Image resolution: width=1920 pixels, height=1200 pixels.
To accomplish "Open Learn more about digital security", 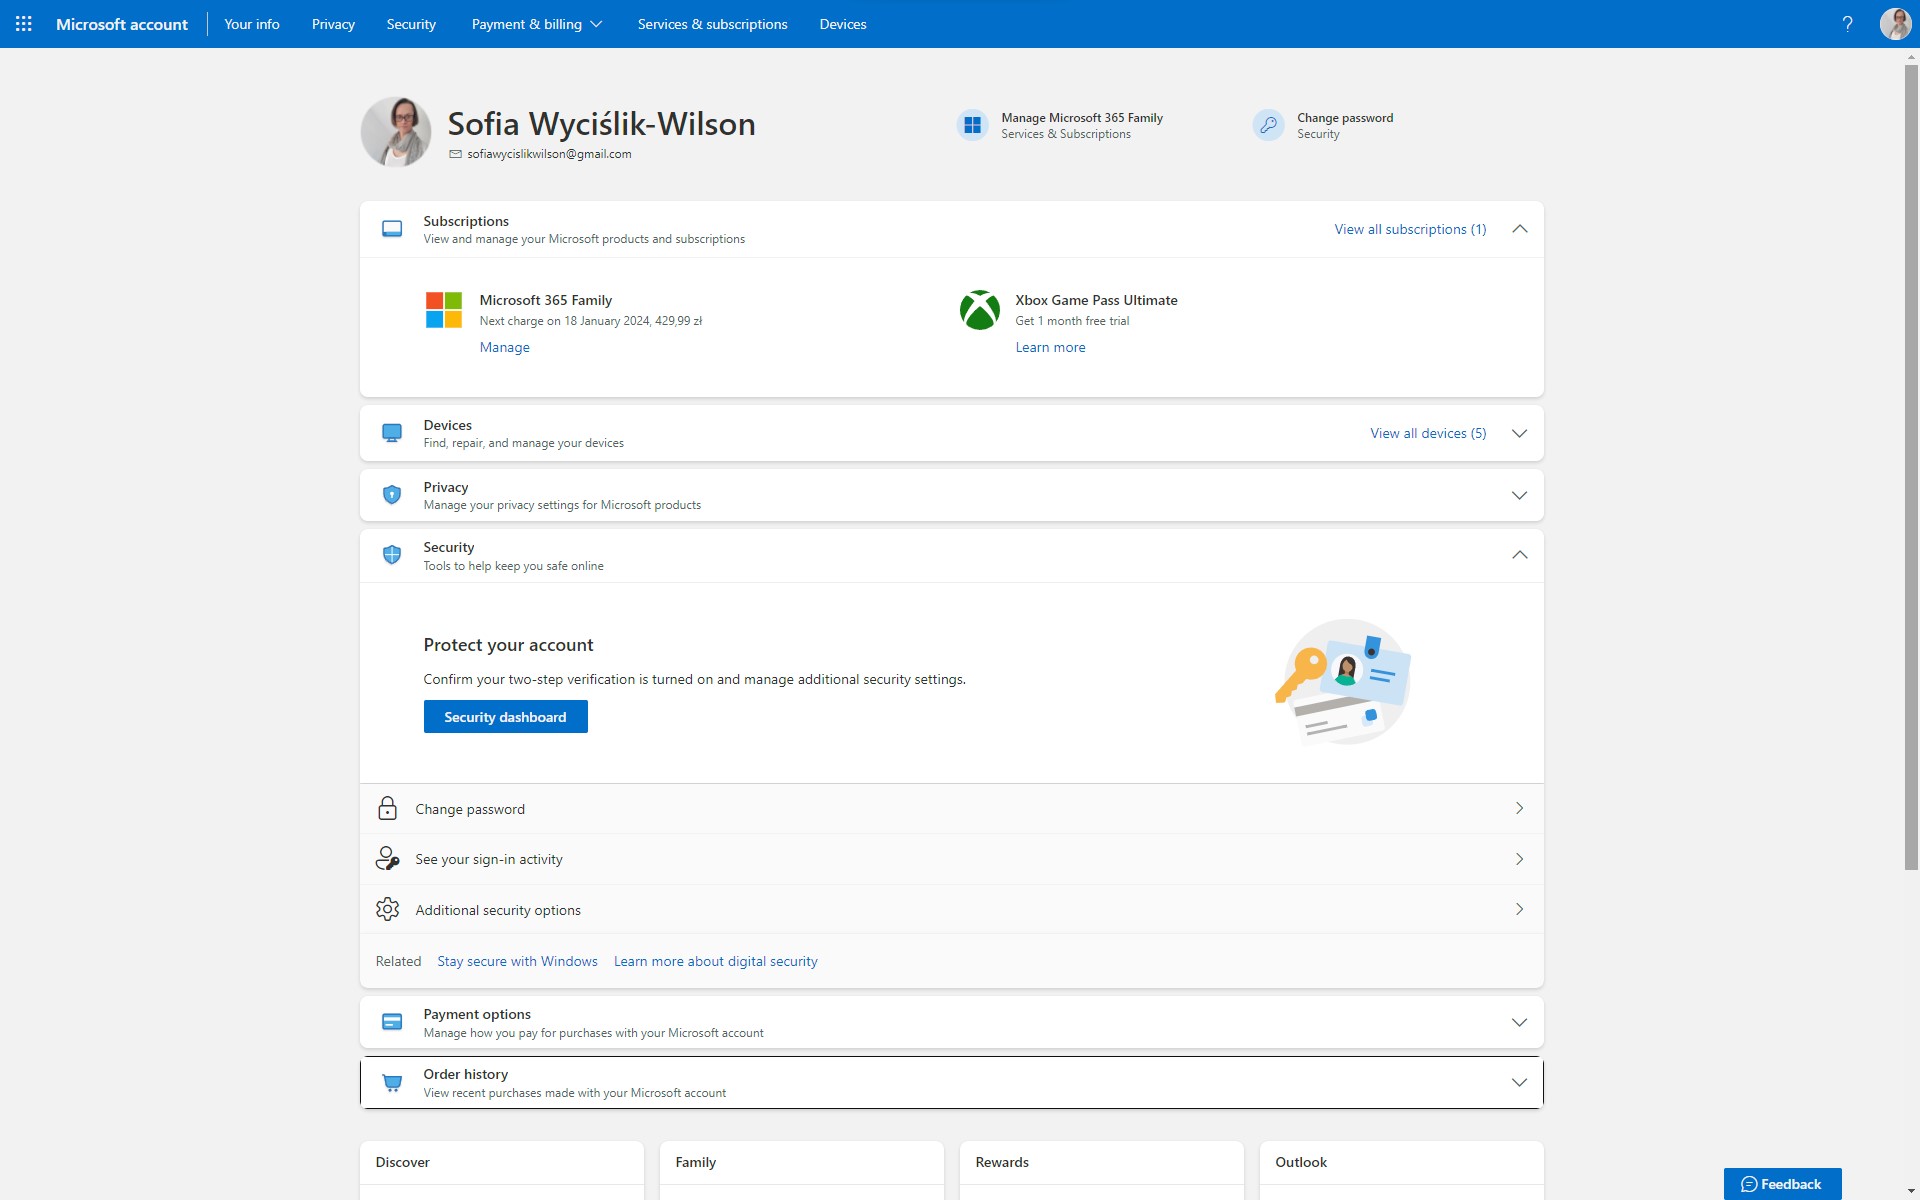I will click(x=715, y=961).
